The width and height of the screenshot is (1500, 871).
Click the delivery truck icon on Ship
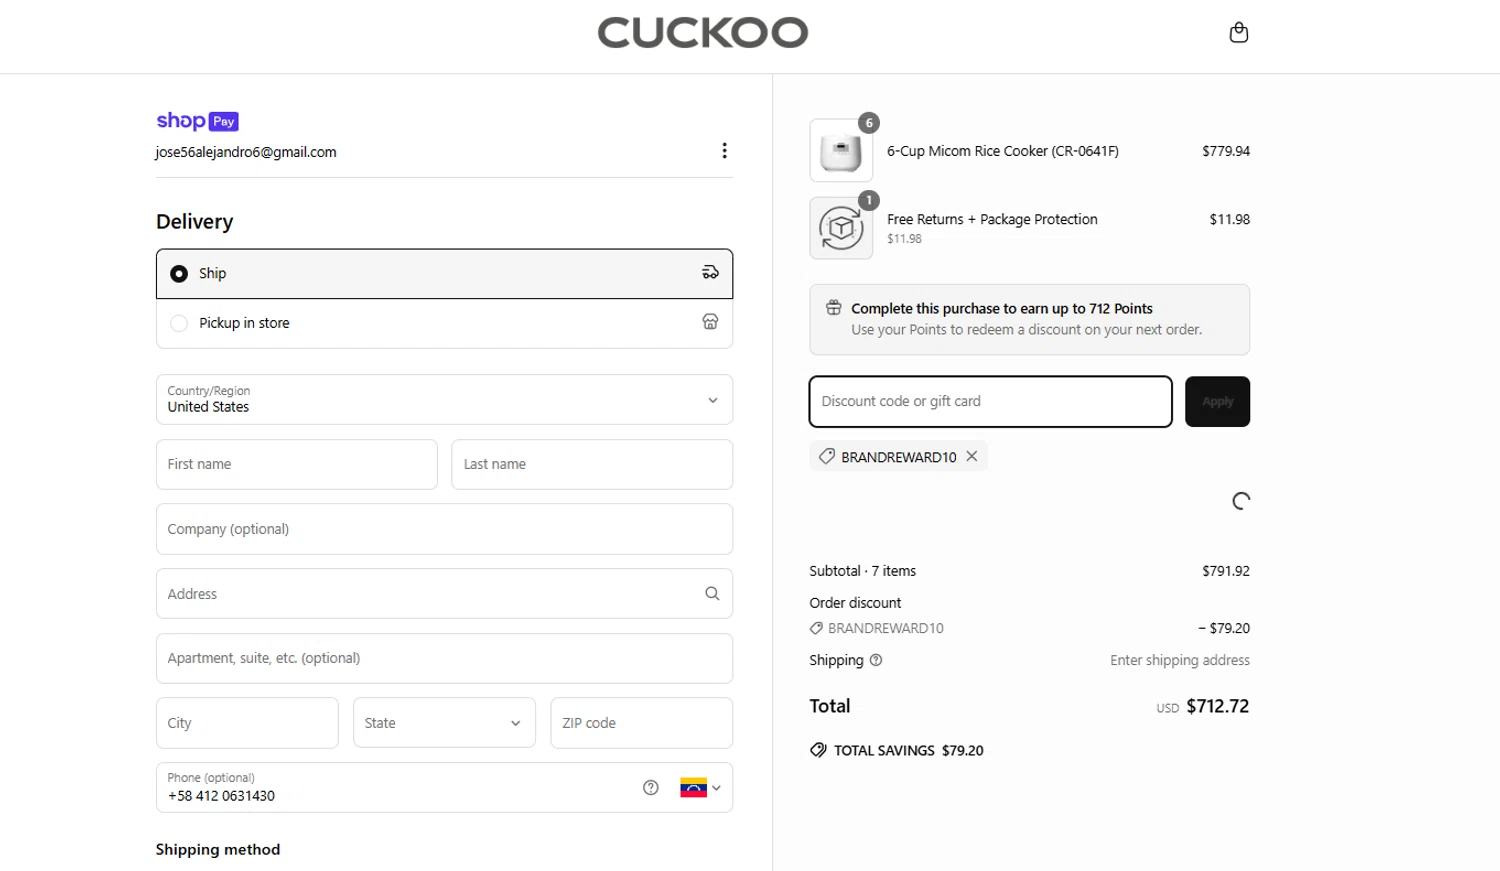tap(710, 273)
